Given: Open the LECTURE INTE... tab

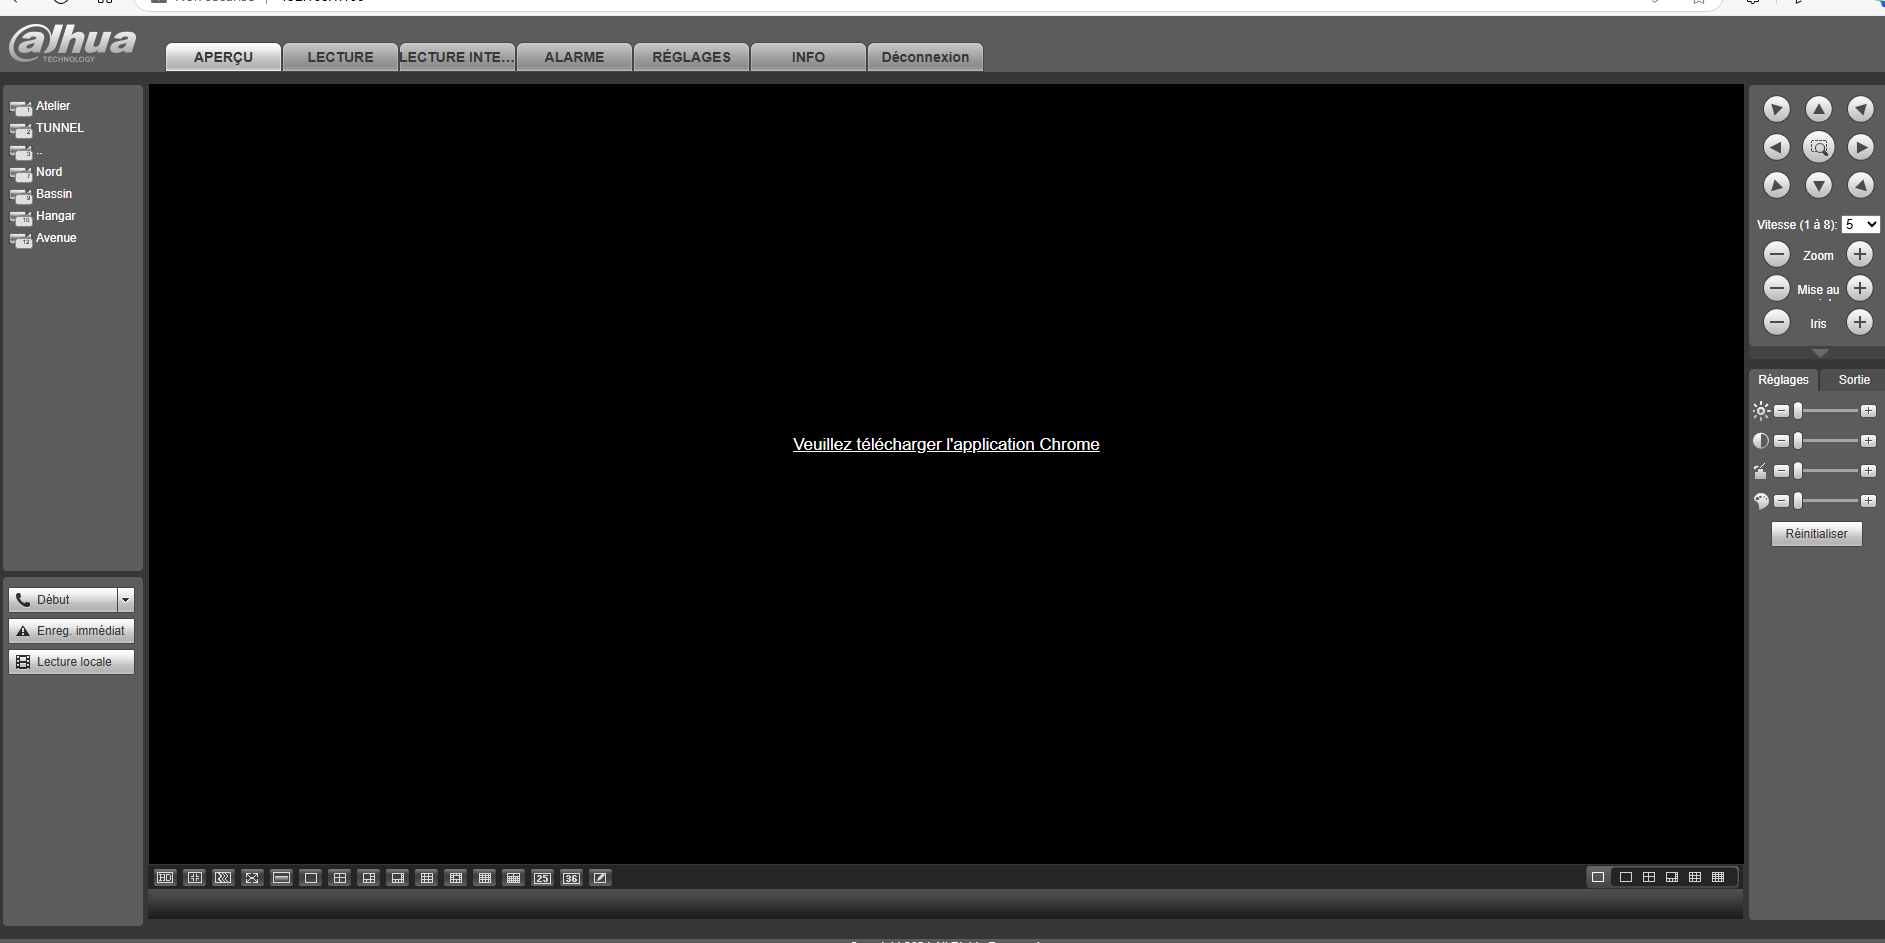Looking at the screenshot, I should point(457,57).
